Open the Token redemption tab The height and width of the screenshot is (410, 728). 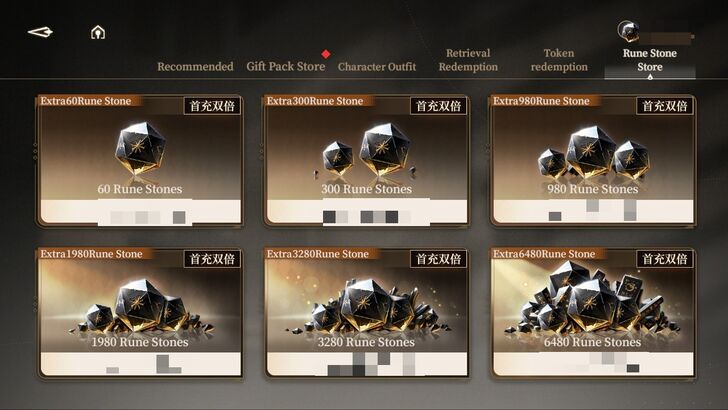pos(559,60)
